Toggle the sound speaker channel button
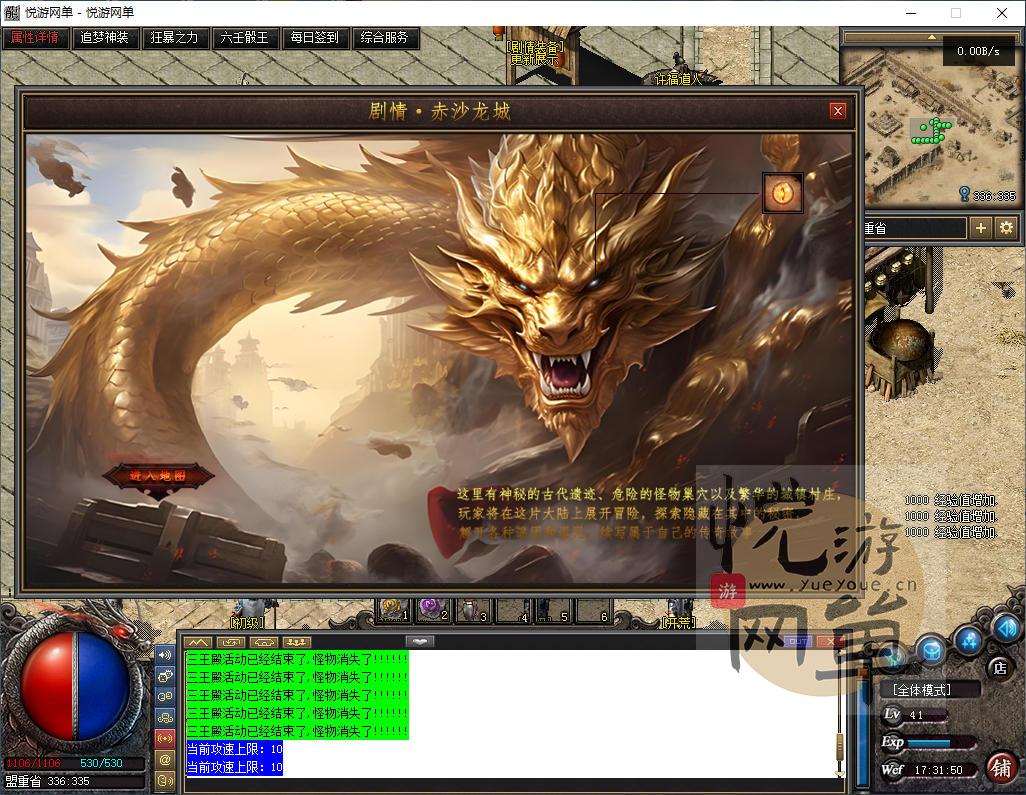1026x795 pixels. point(165,655)
